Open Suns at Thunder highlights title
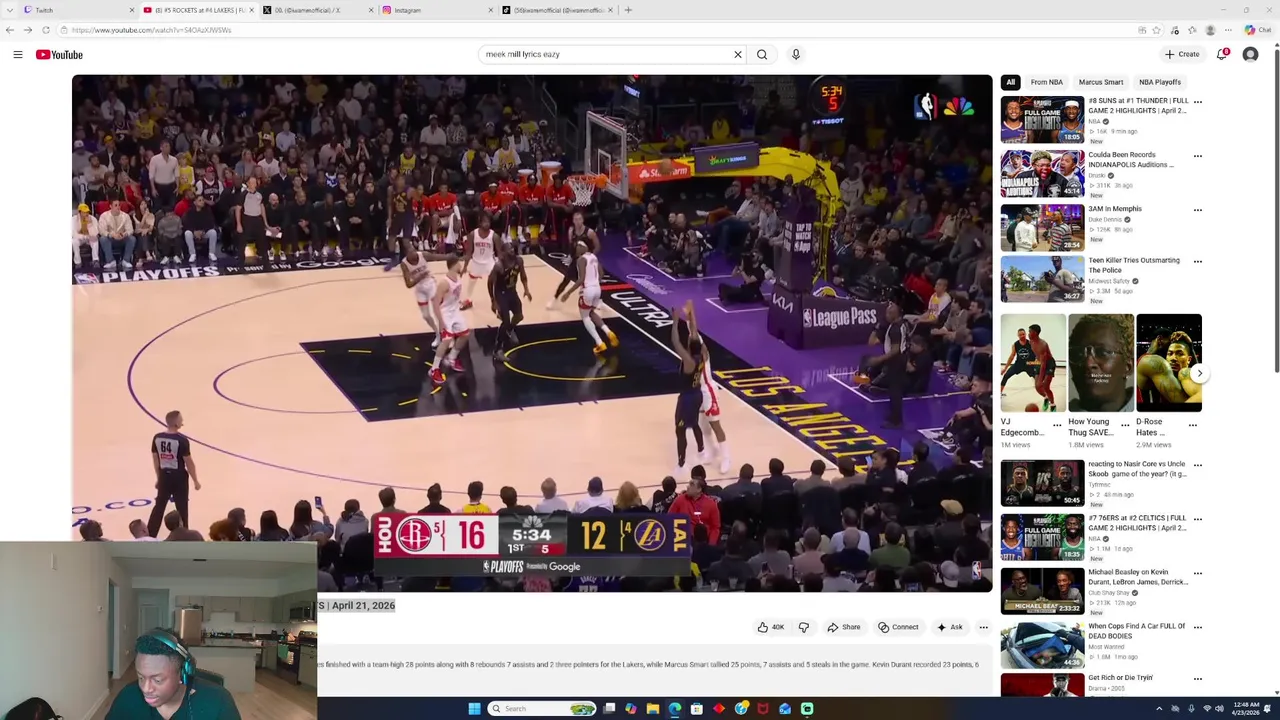This screenshot has width=1280, height=720. pos(1138,105)
